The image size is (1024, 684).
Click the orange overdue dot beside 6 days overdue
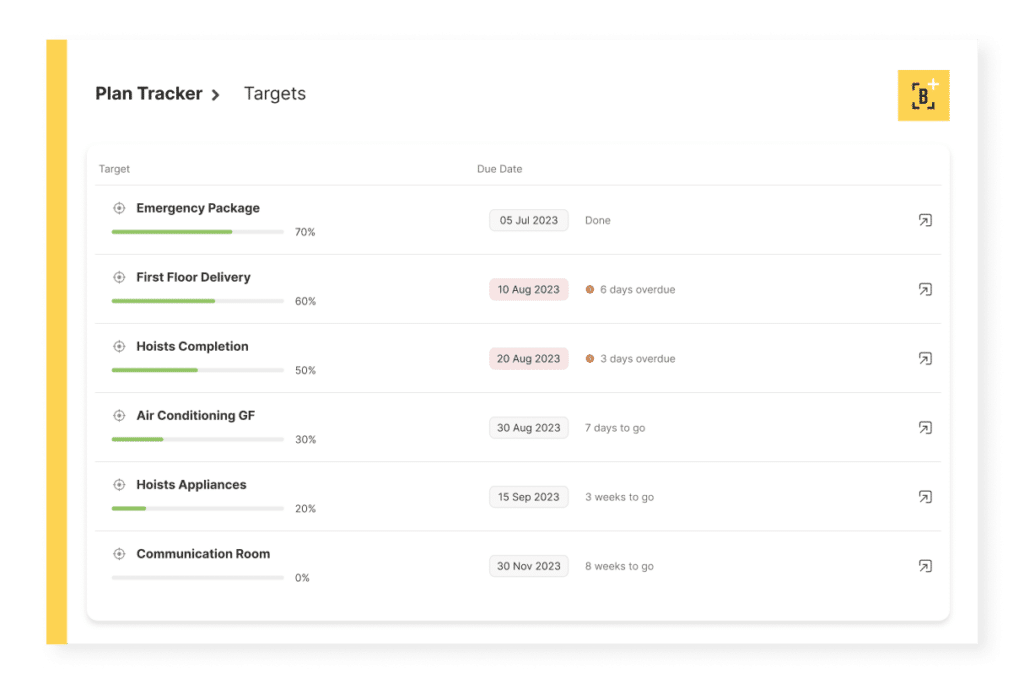tap(589, 289)
